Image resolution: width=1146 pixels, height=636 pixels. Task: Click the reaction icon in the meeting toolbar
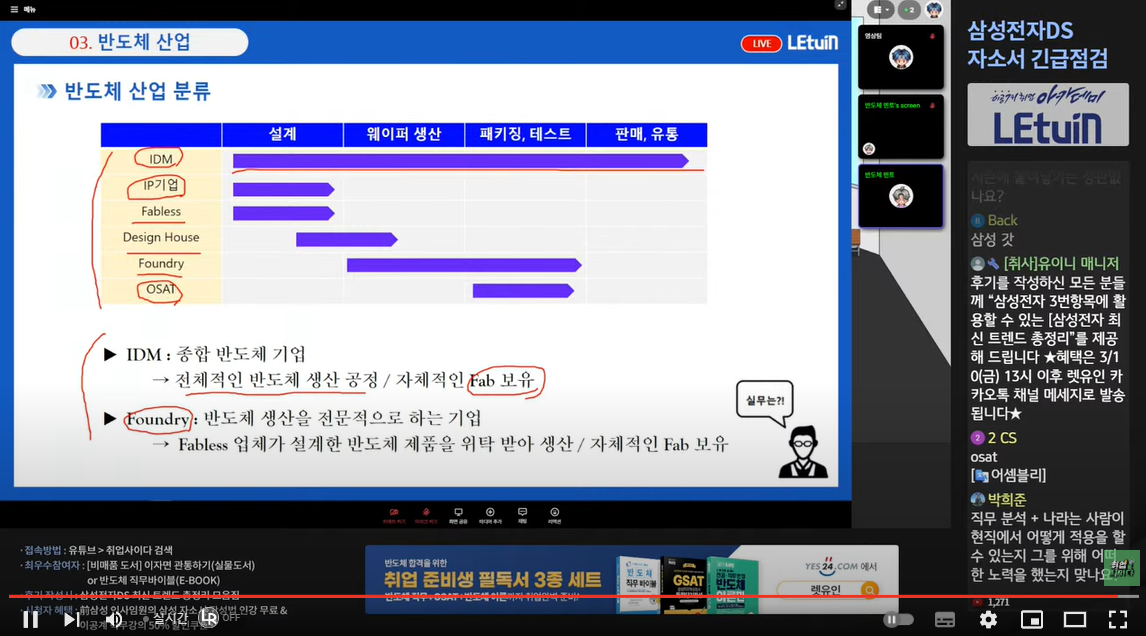point(555,515)
